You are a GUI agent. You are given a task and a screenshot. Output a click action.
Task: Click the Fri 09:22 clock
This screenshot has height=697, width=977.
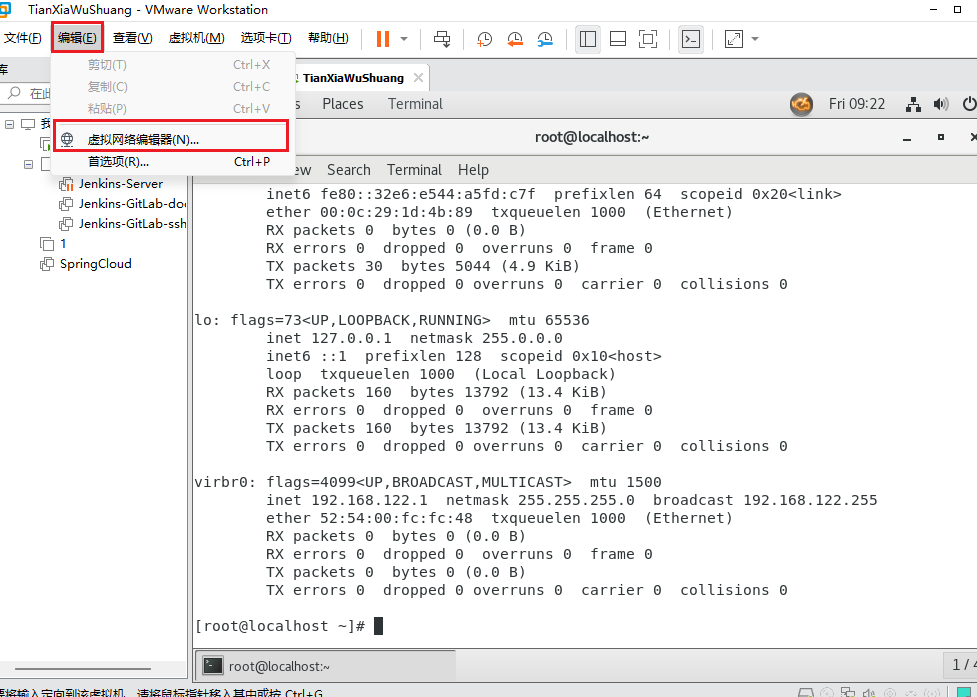tap(857, 104)
